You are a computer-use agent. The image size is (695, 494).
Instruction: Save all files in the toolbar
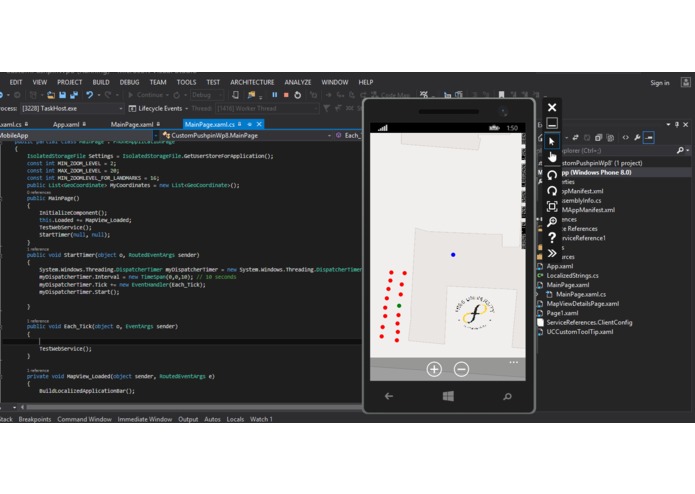pos(74,95)
